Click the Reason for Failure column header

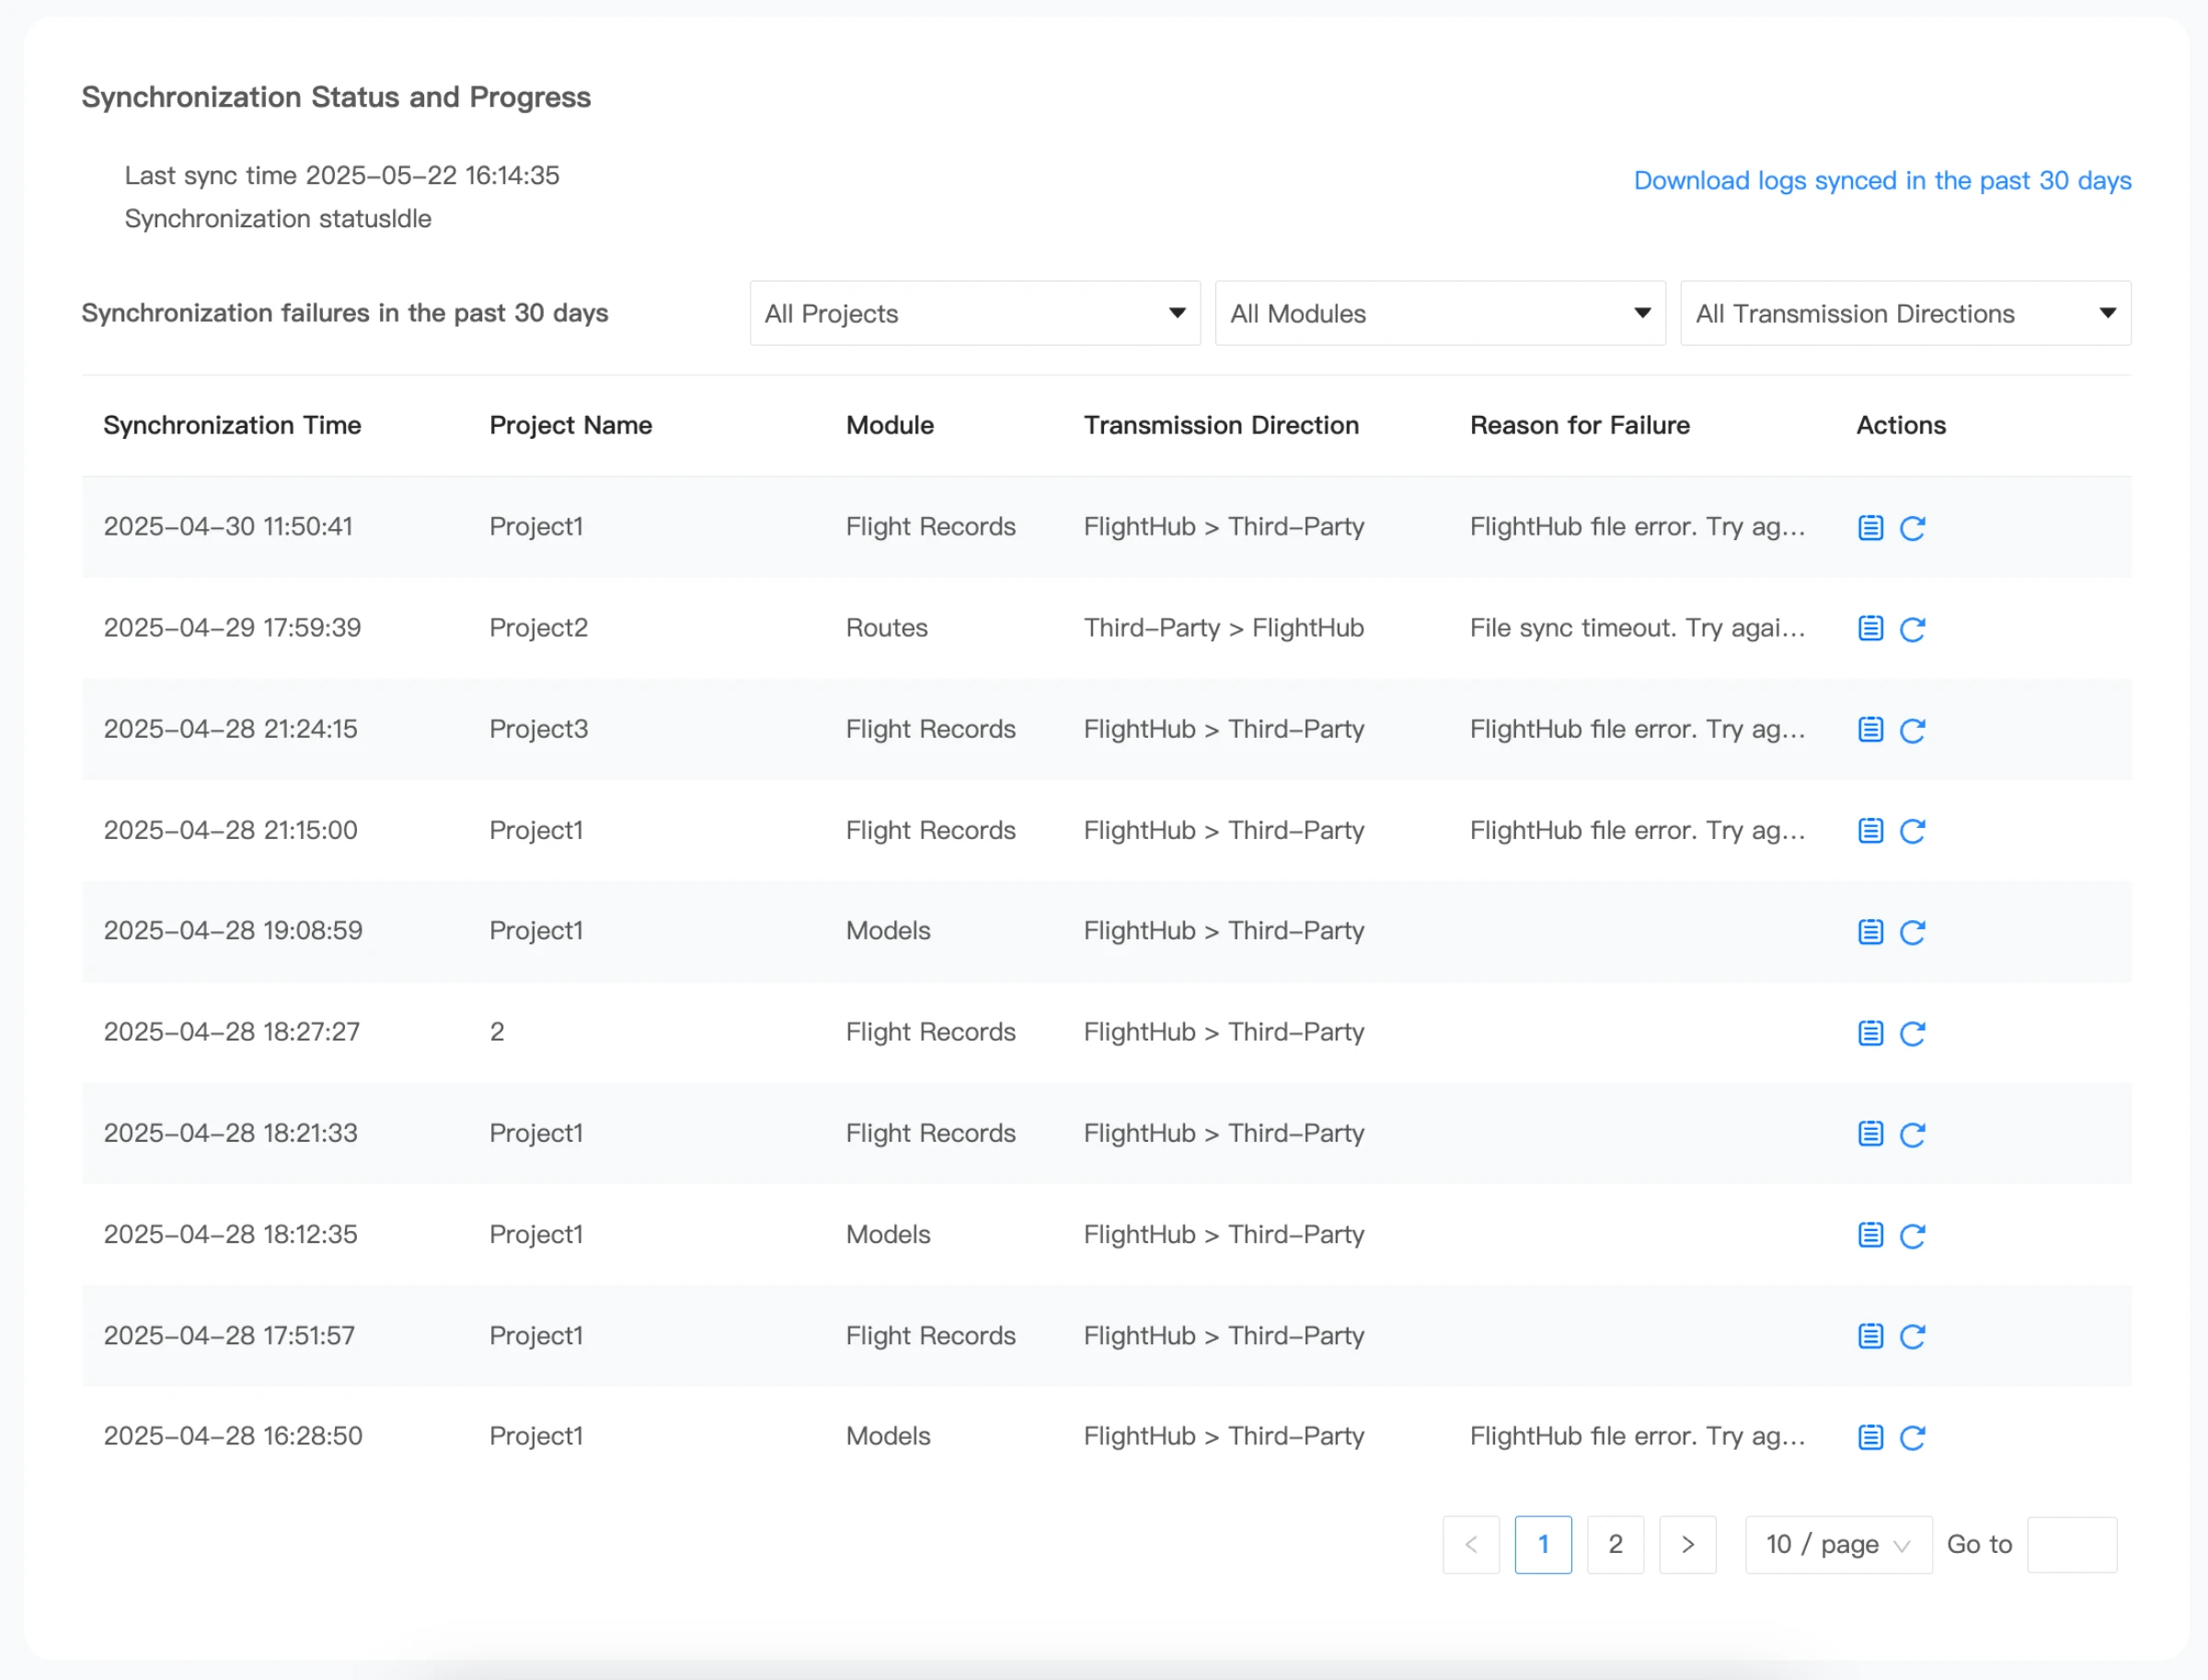tap(1579, 425)
